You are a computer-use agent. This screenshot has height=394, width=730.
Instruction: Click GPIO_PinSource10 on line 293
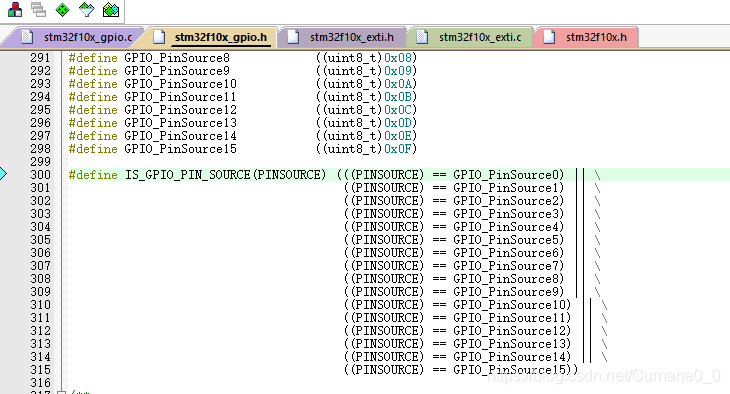tap(181, 84)
